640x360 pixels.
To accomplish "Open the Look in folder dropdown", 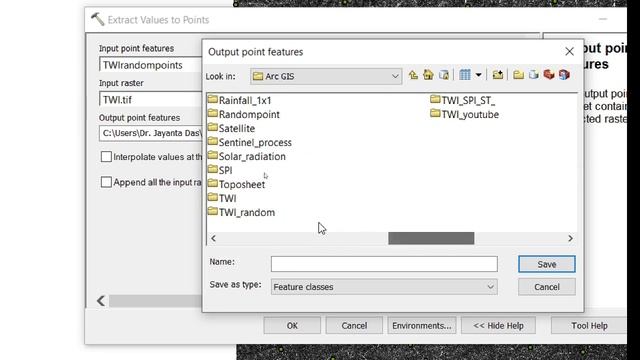I will (x=395, y=76).
